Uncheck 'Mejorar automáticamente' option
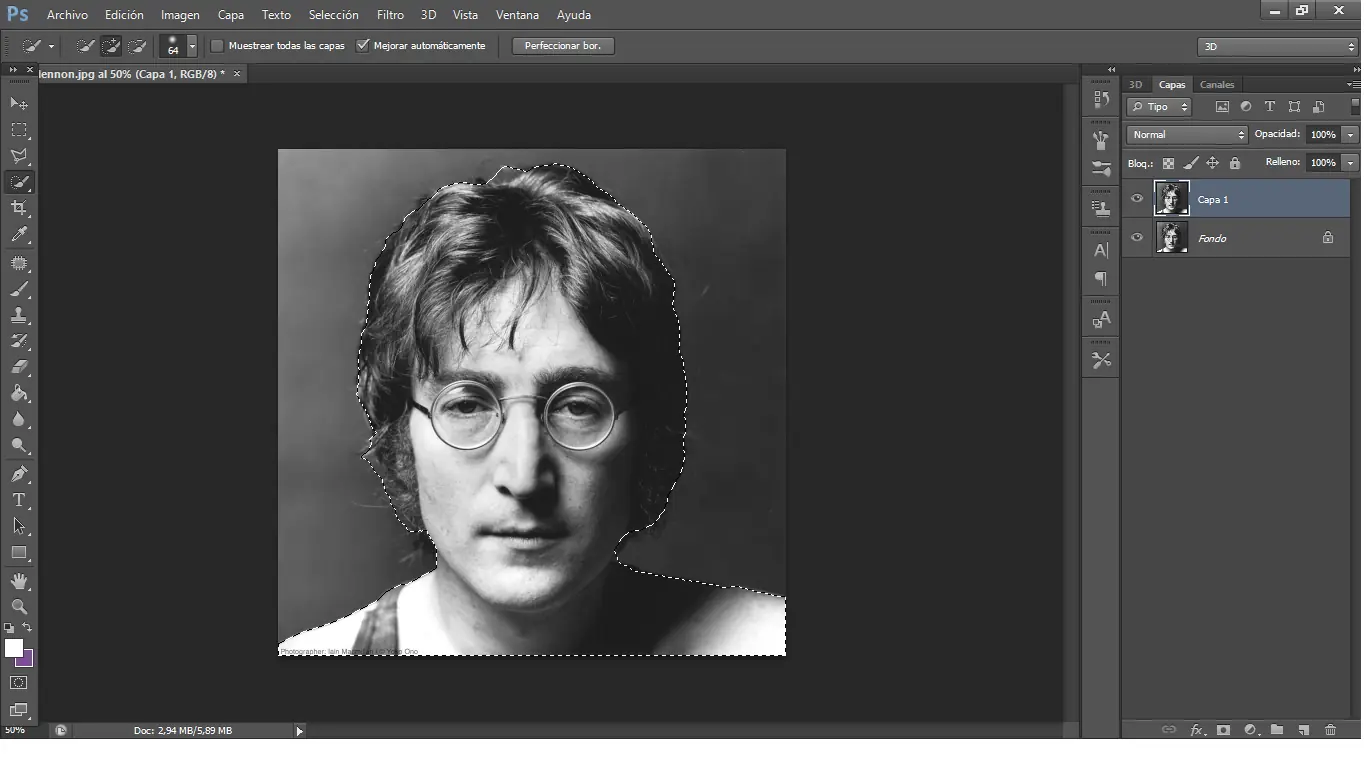Viewport: 1366px width, 768px height. [363, 46]
